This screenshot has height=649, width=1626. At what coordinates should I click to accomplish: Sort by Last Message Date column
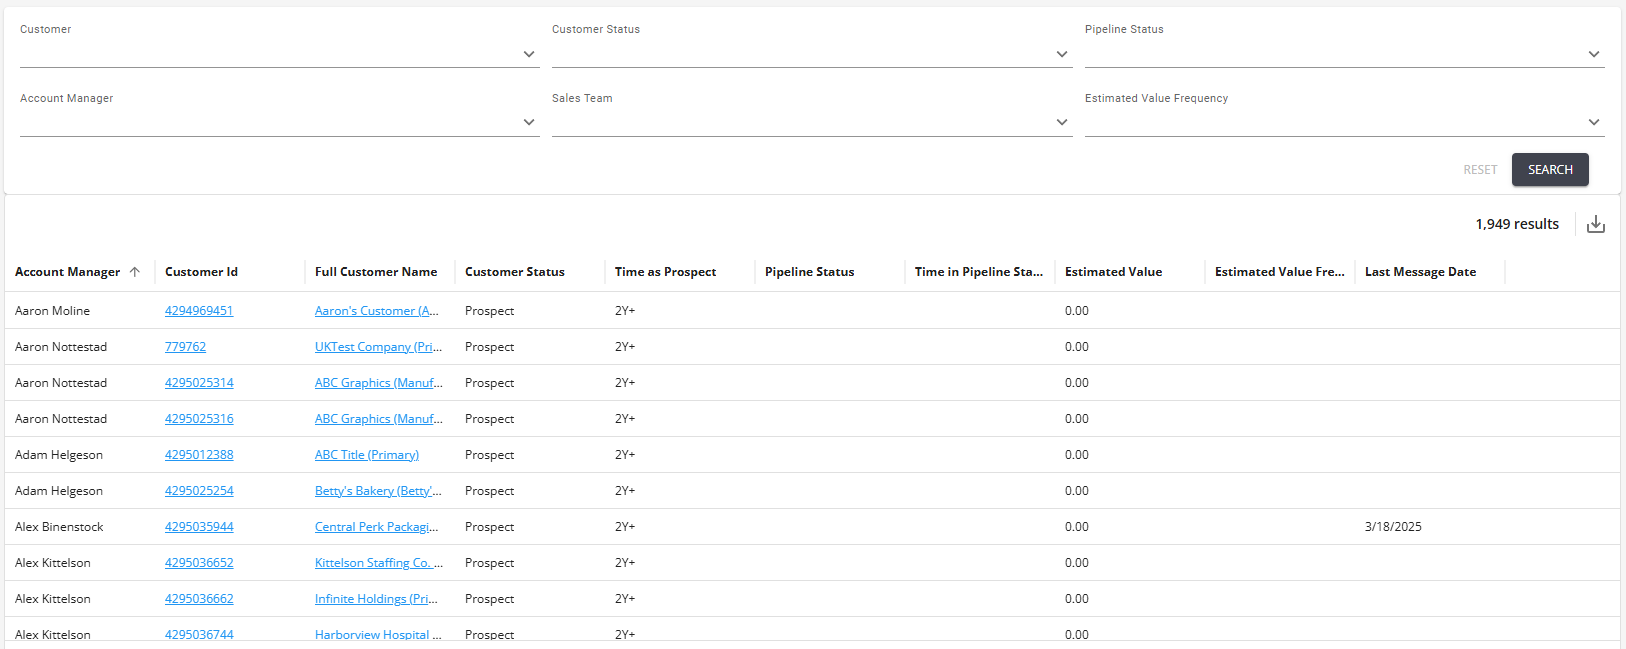coord(1420,272)
